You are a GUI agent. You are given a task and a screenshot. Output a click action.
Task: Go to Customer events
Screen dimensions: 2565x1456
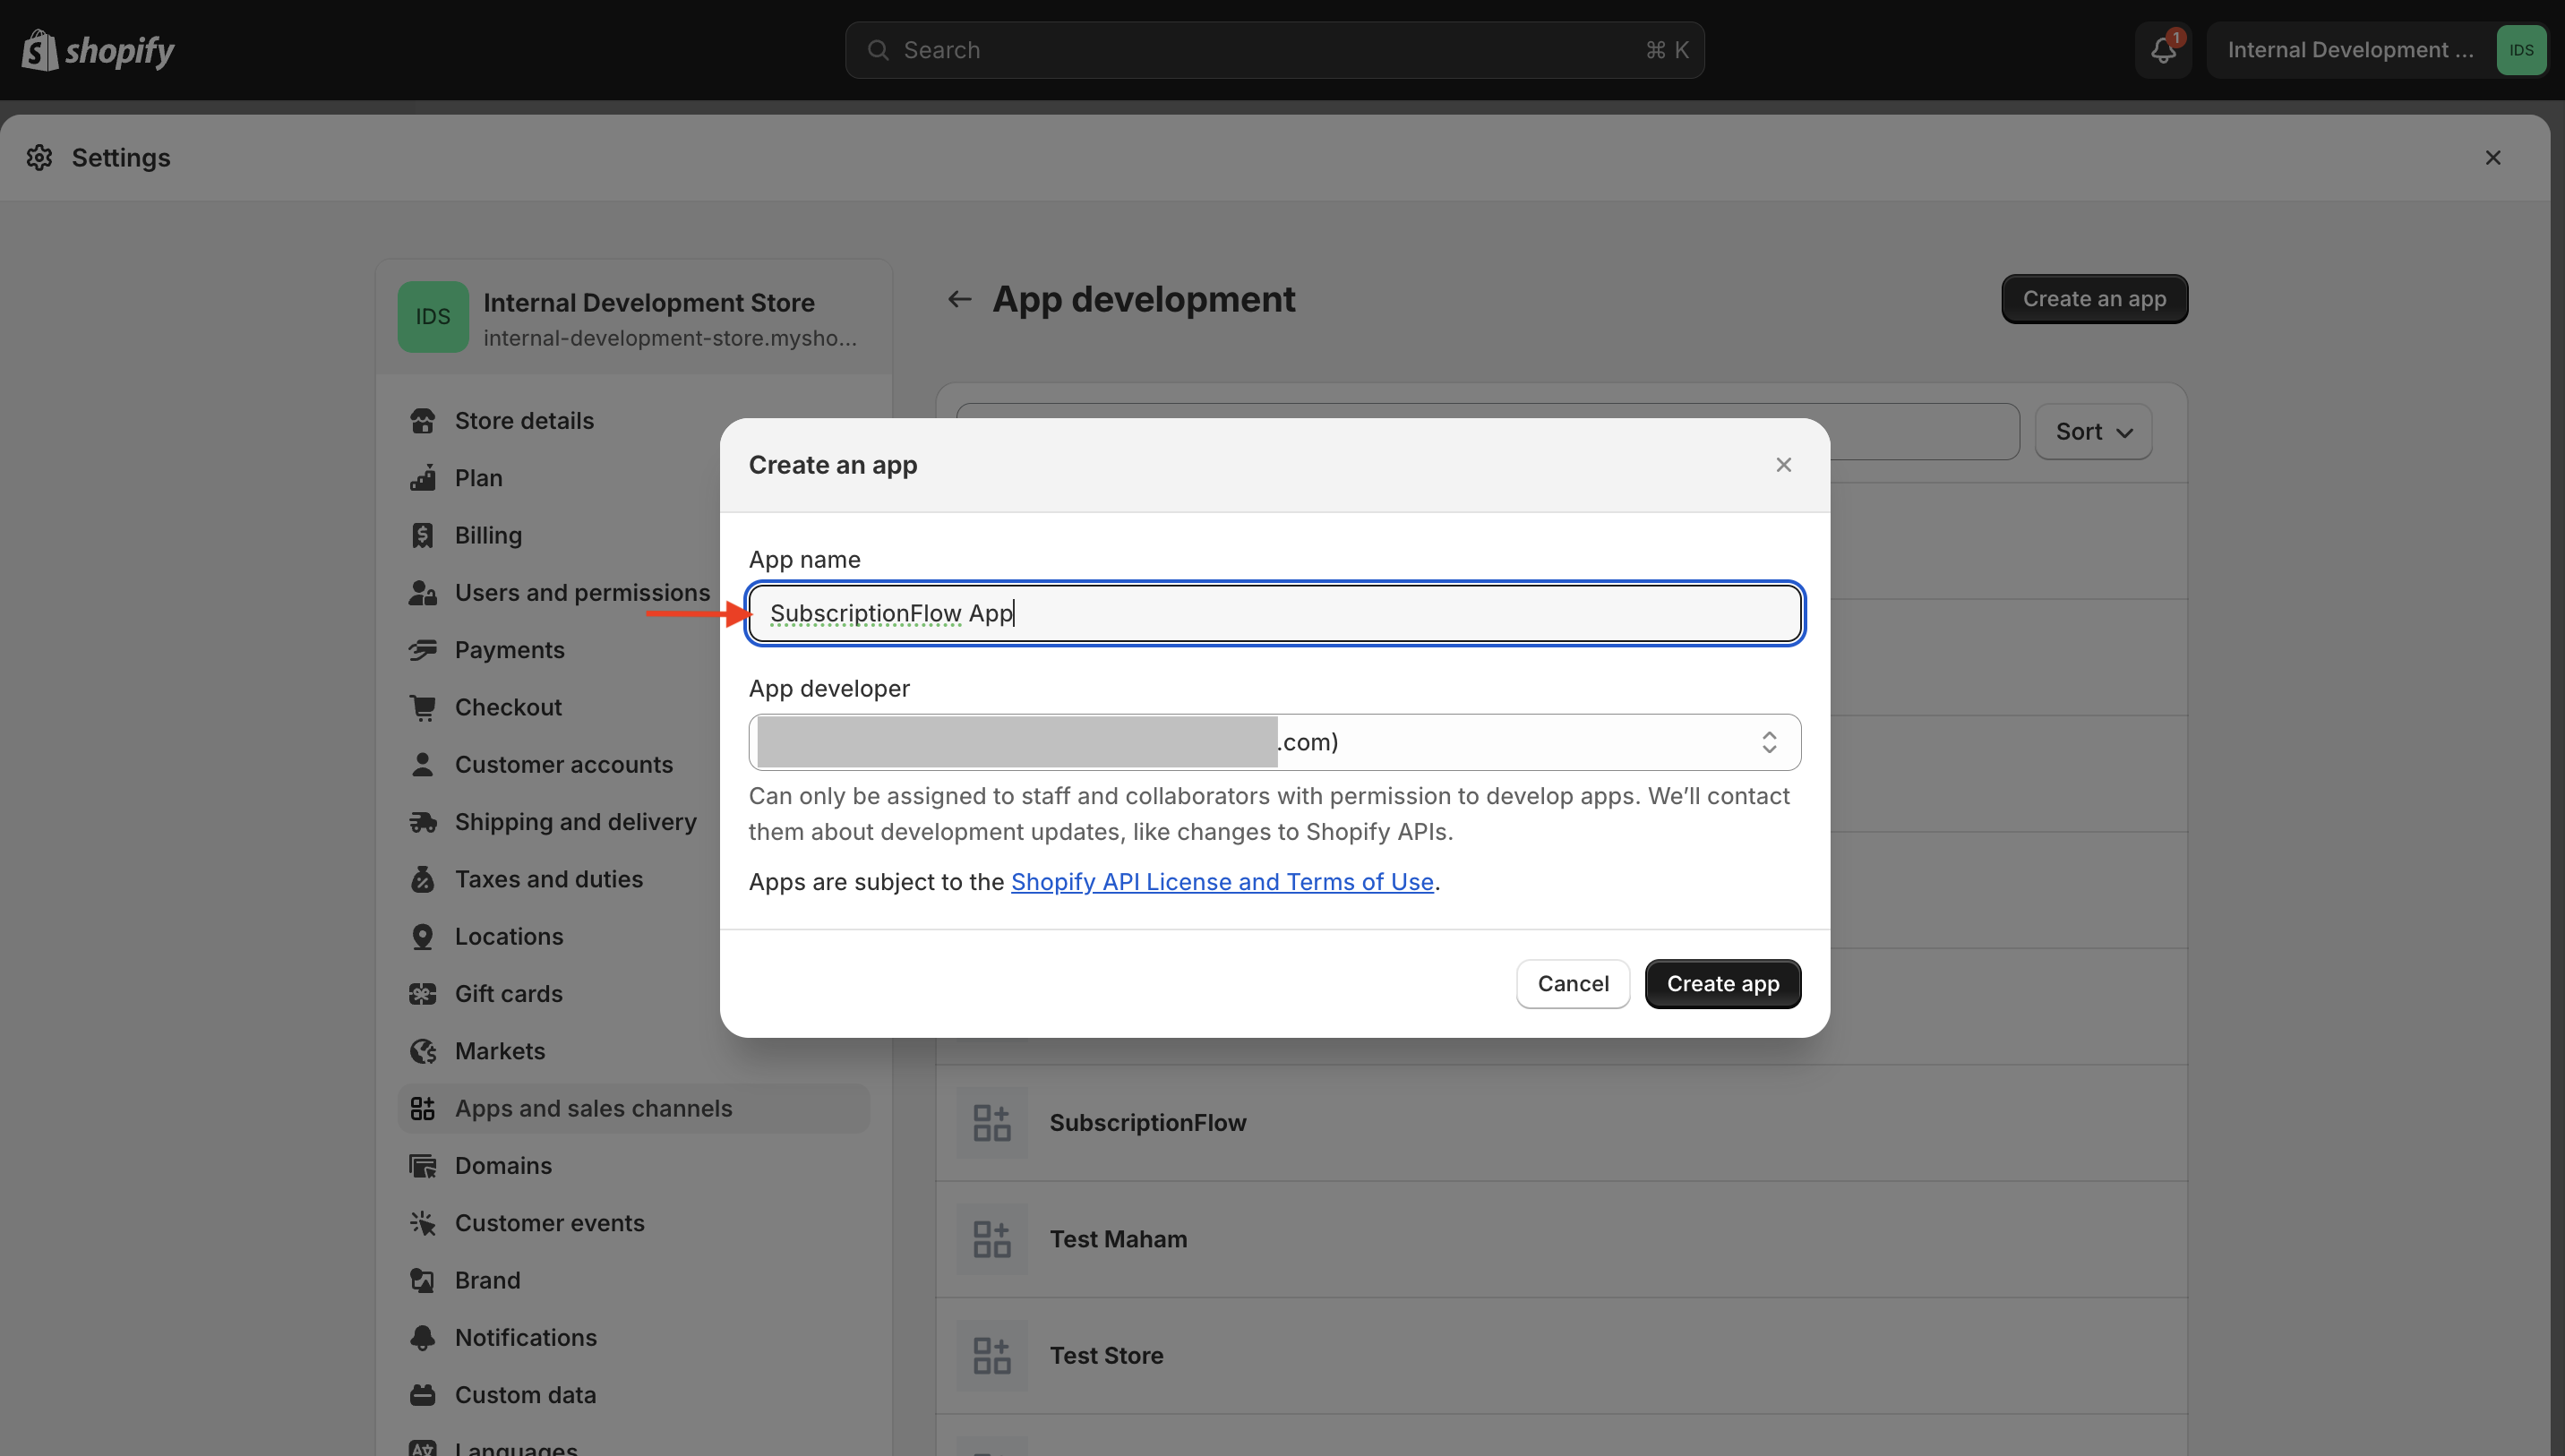coord(633,1223)
